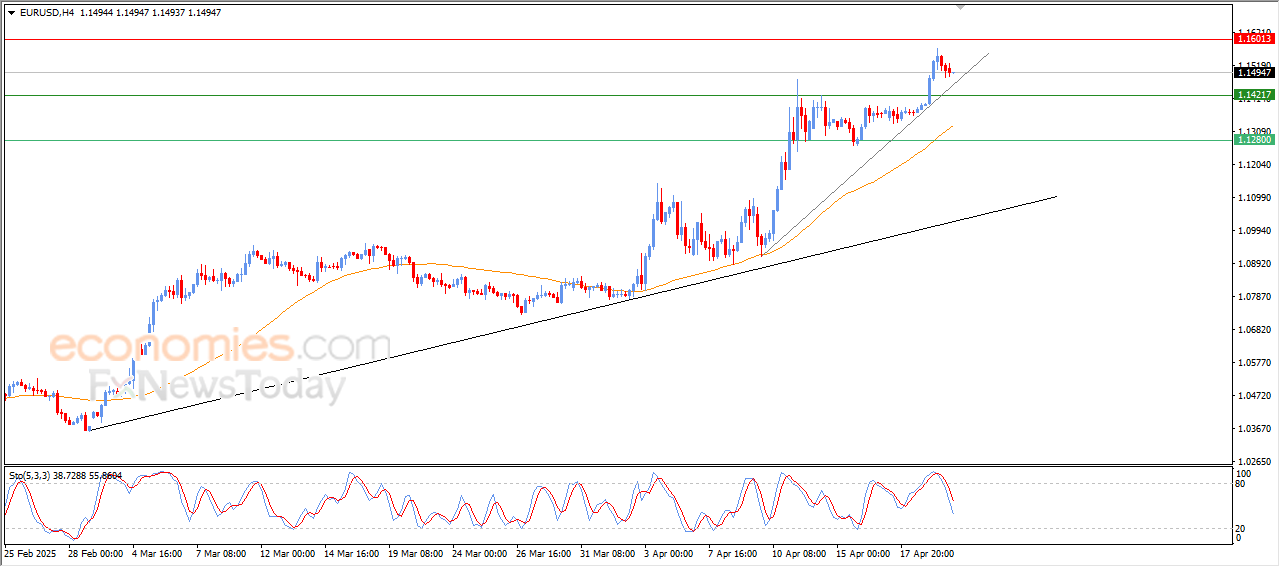The image size is (1280, 567).
Task: Click the 7 Apr 16:00 date label
Action: click(735, 552)
